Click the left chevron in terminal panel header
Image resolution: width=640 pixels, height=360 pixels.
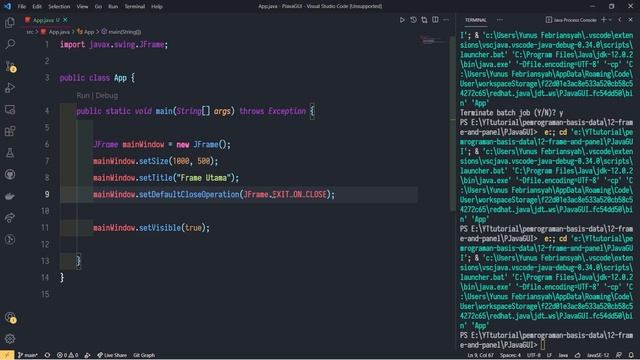[x=620, y=20]
